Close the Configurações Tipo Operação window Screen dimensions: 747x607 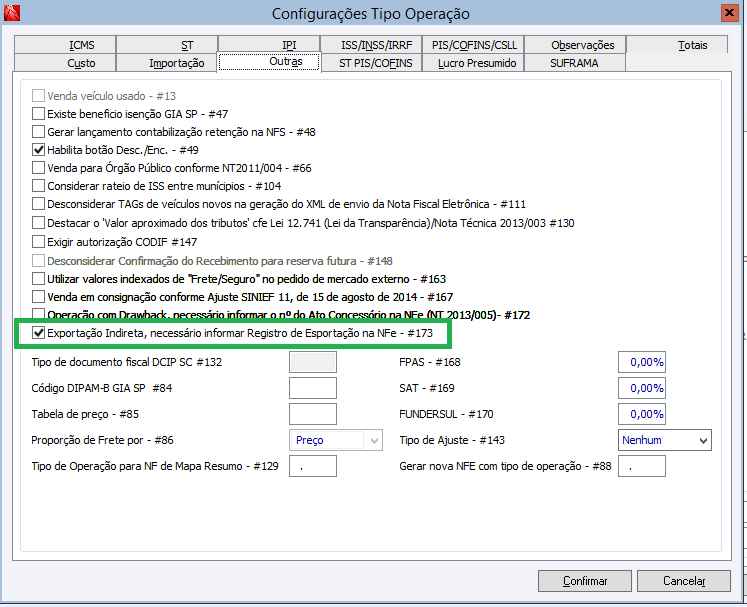[729, 13]
